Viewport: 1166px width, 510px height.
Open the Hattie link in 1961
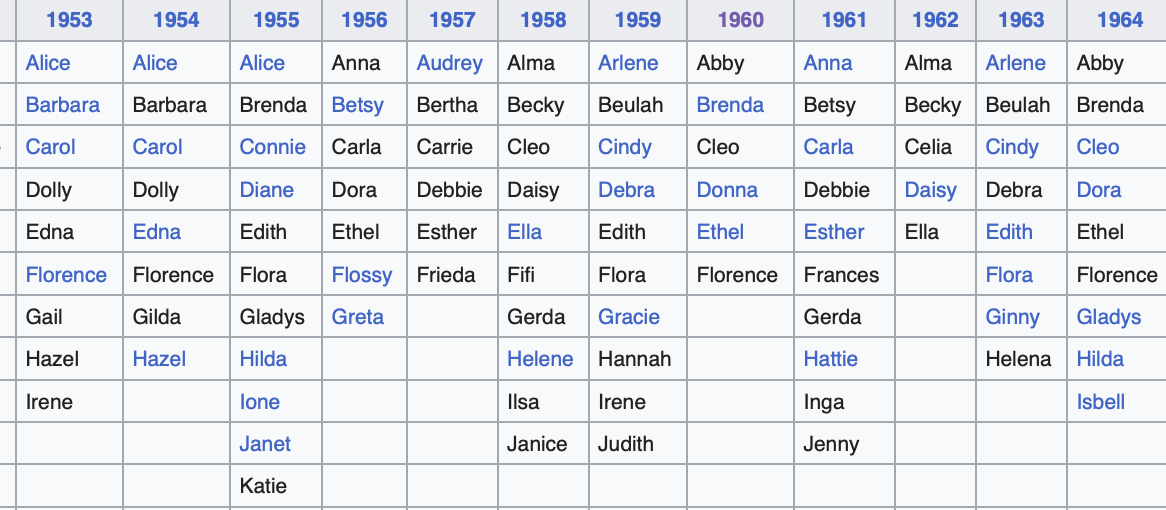(831, 360)
